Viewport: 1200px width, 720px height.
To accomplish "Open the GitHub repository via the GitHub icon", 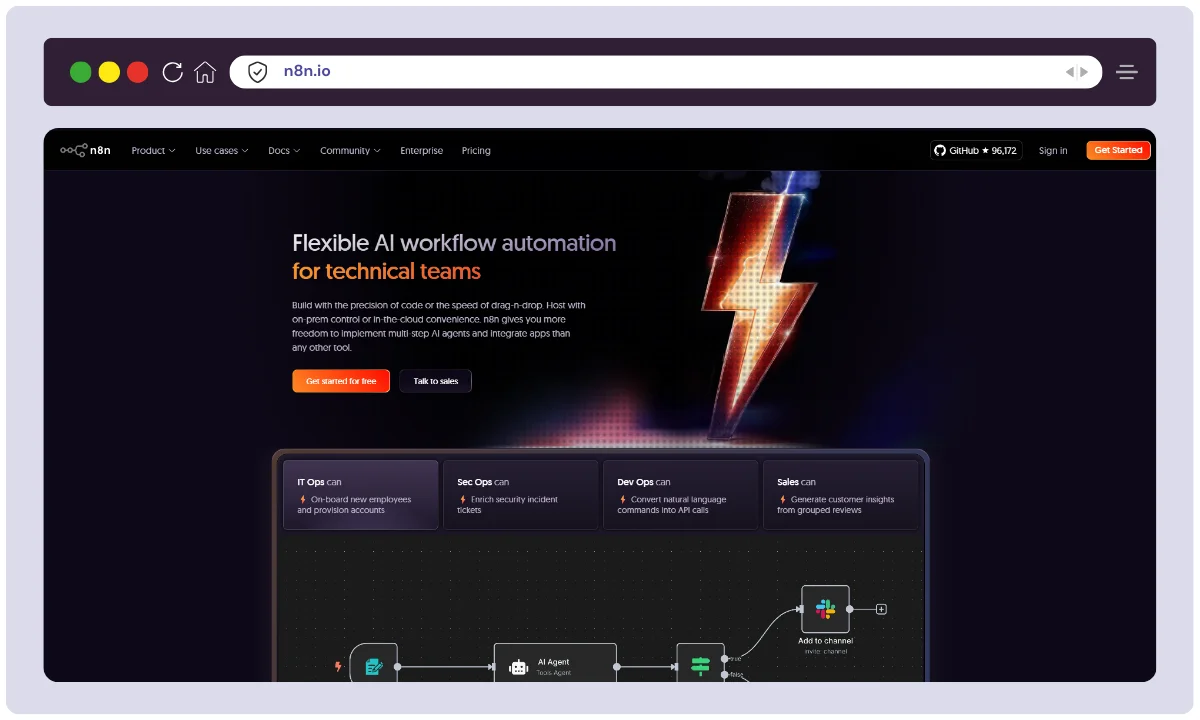I will [x=940, y=150].
